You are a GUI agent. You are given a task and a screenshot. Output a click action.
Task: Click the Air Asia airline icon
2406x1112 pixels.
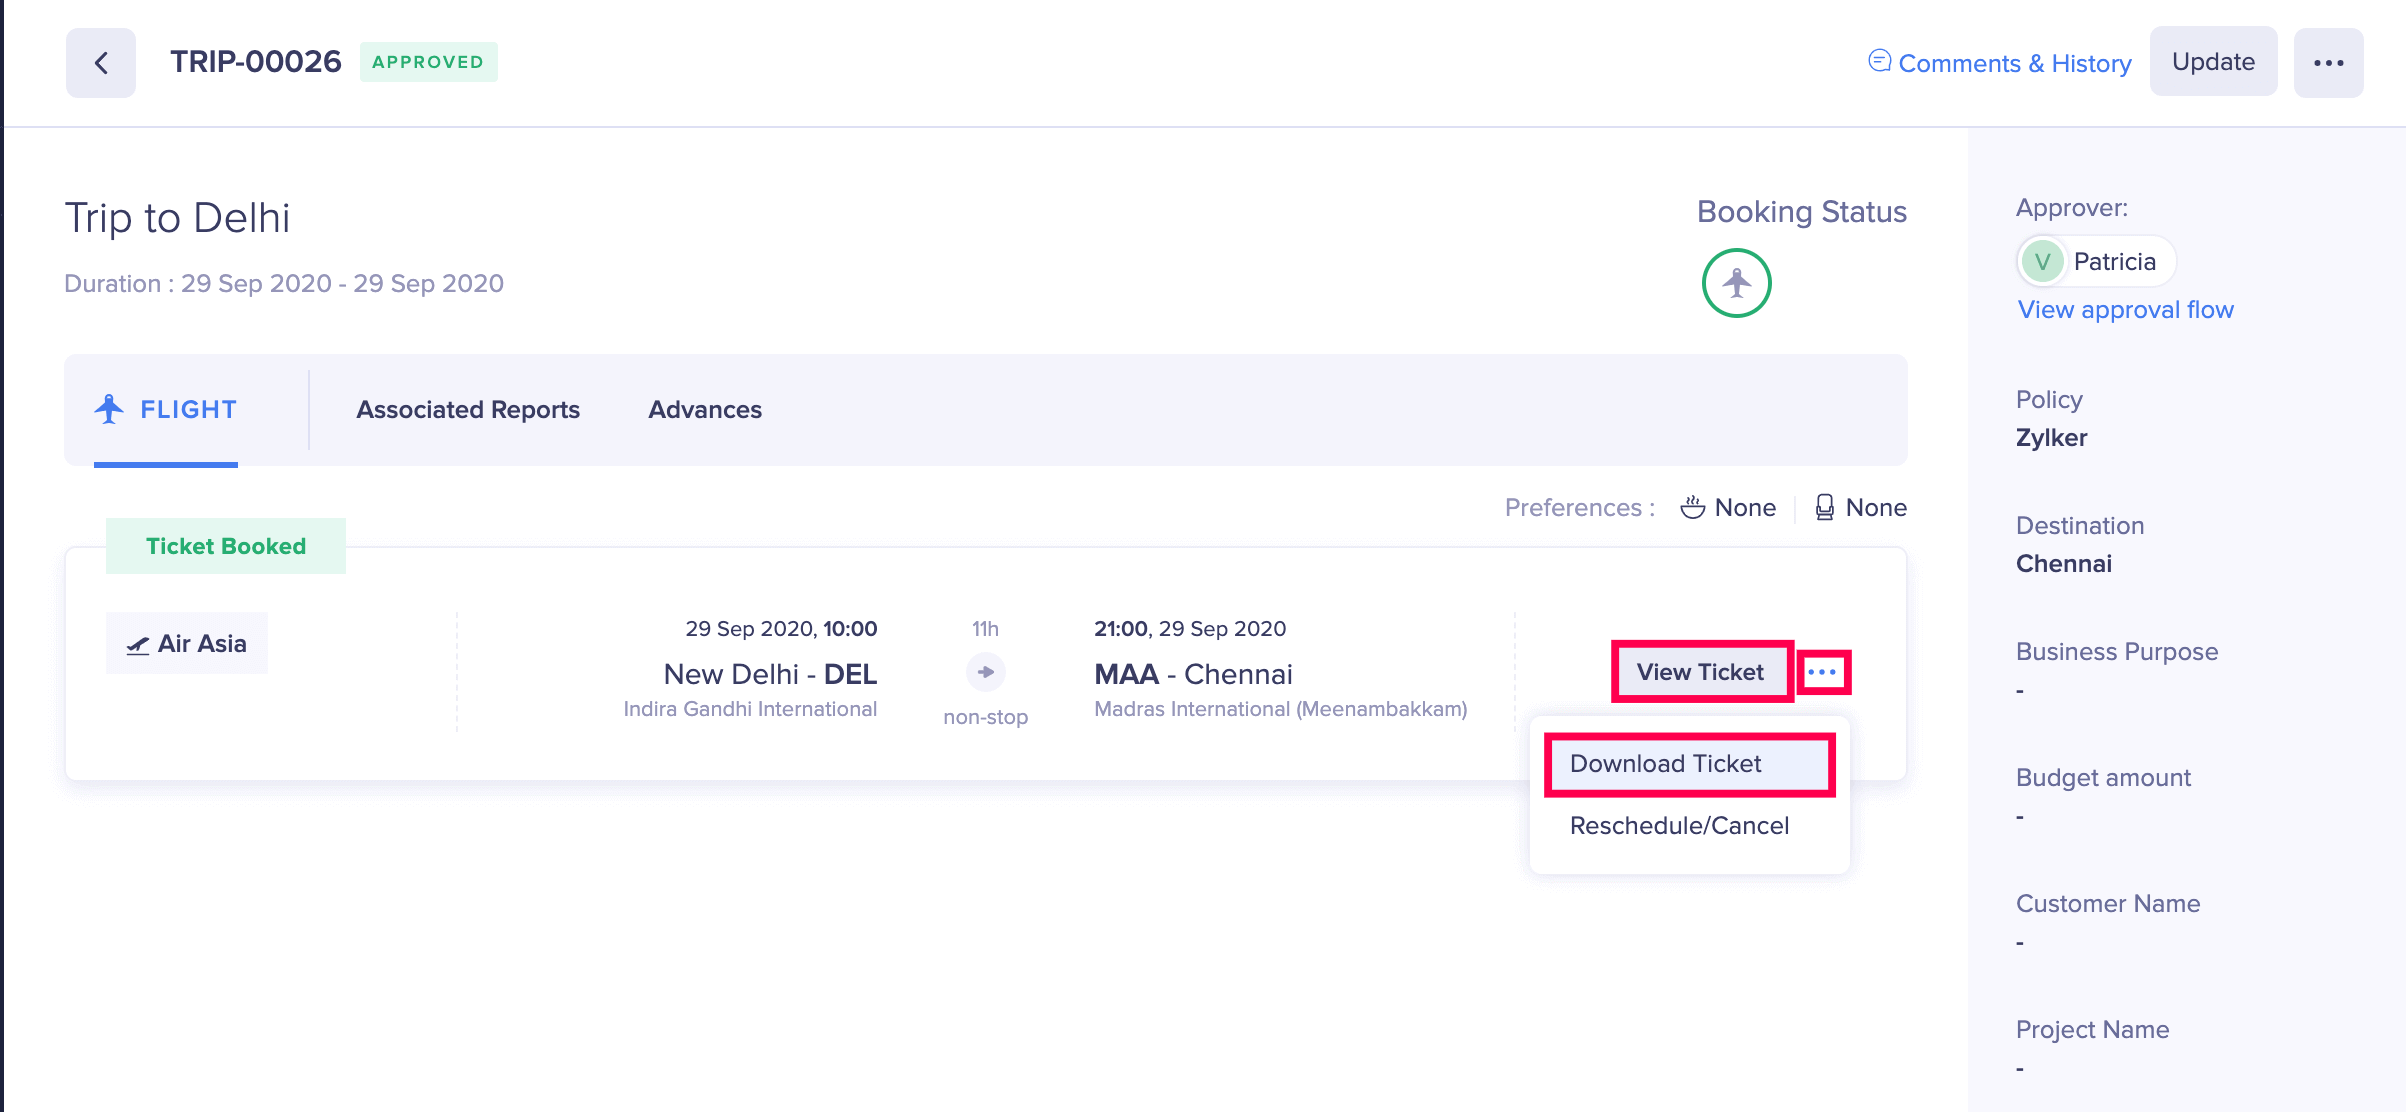click(x=138, y=645)
